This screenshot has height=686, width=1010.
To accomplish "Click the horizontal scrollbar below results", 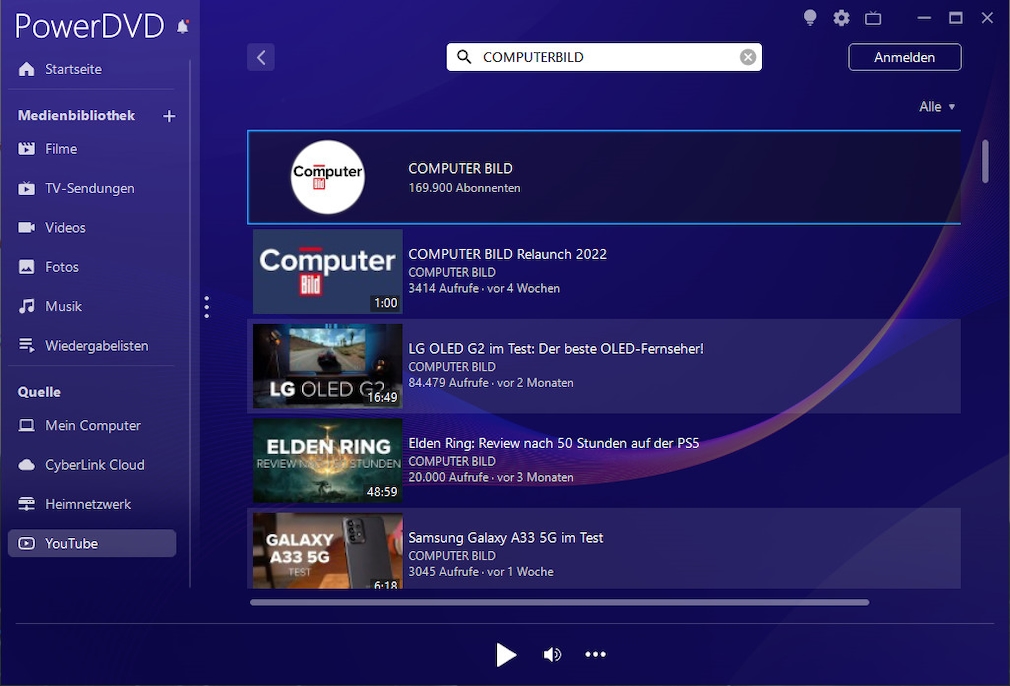I will pos(559,602).
